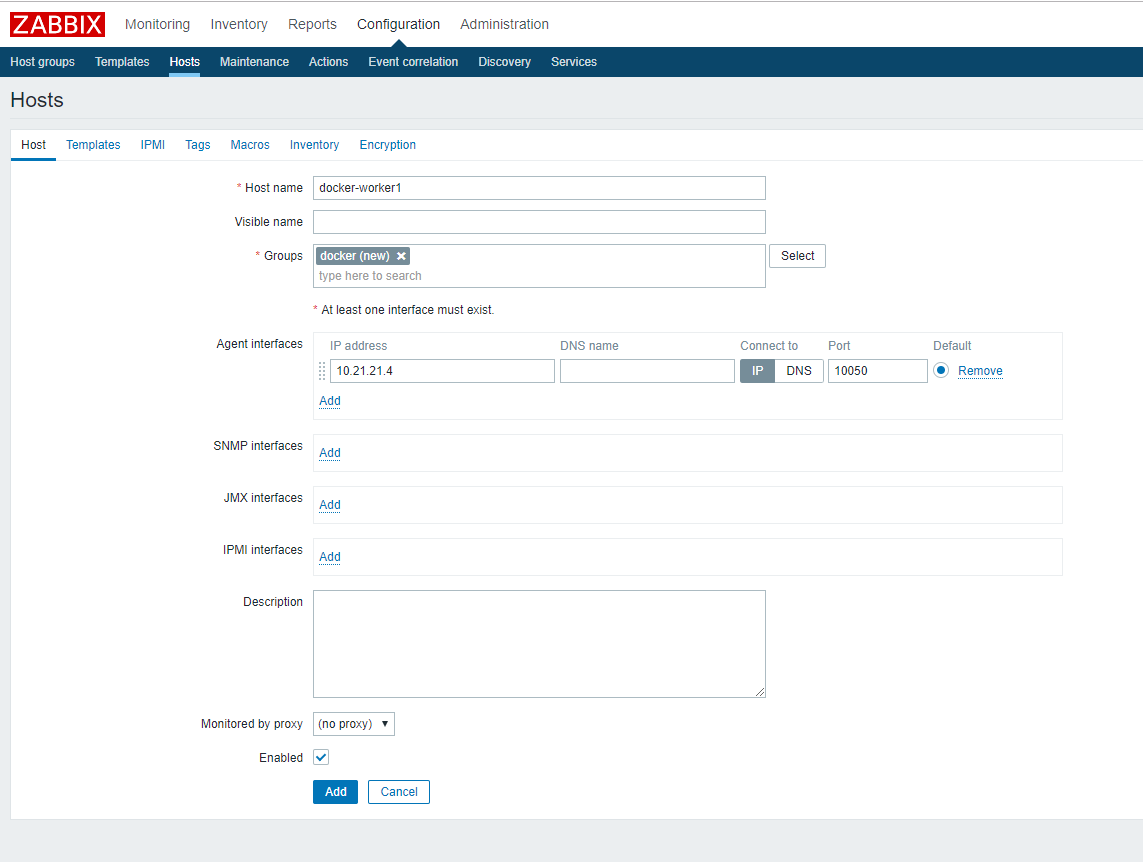Cancel the host creation
1143x862 pixels.
pyautogui.click(x=398, y=791)
